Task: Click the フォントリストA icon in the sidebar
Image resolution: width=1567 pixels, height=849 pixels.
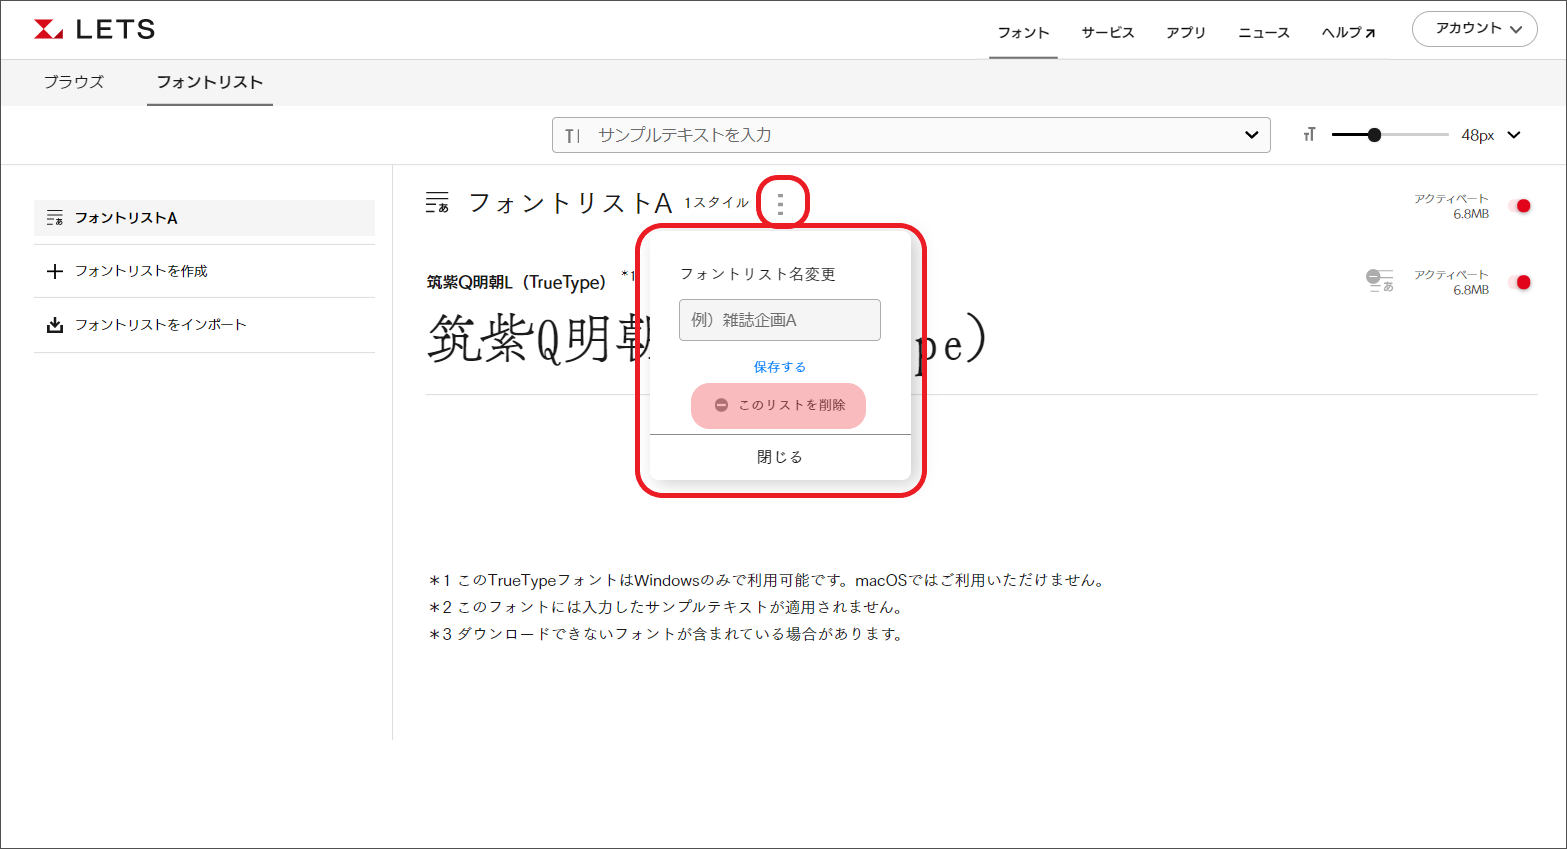Action: pyautogui.click(x=55, y=218)
